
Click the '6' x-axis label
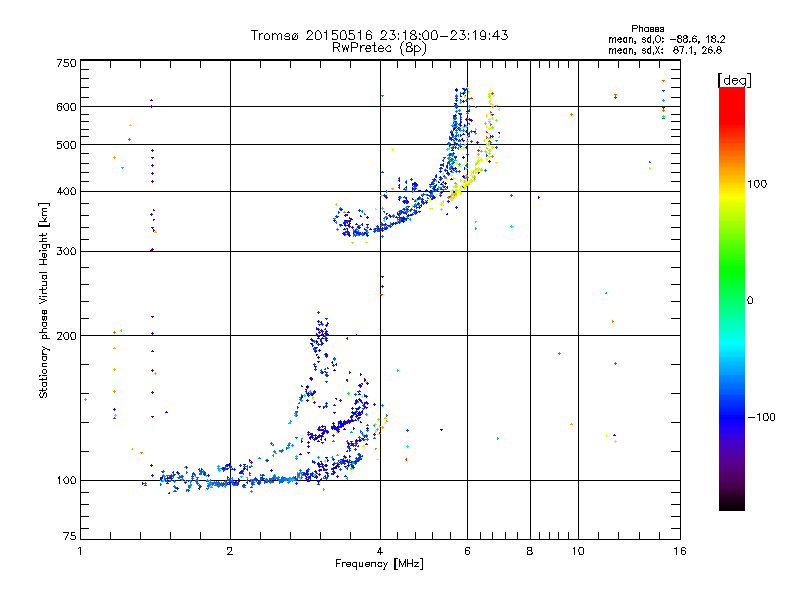(467, 551)
